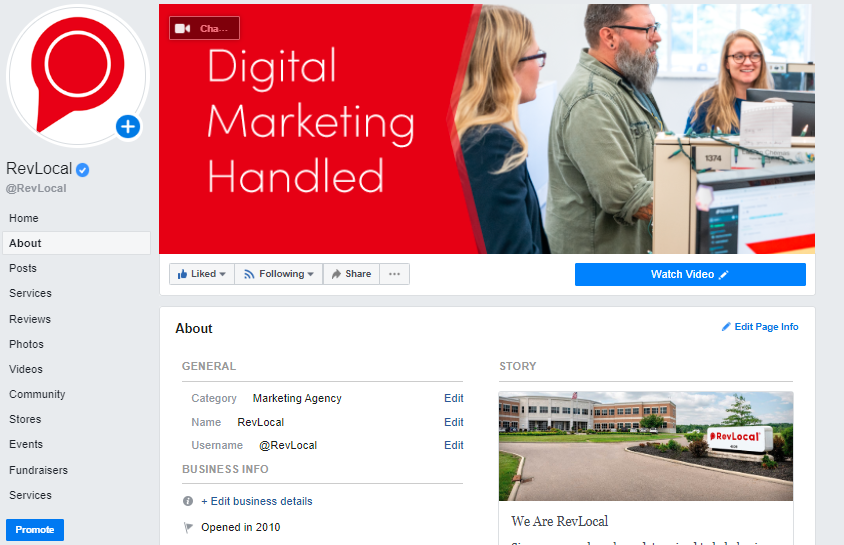Open Stores in the sidebar
Image resolution: width=844 pixels, height=545 pixels.
pos(25,419)
